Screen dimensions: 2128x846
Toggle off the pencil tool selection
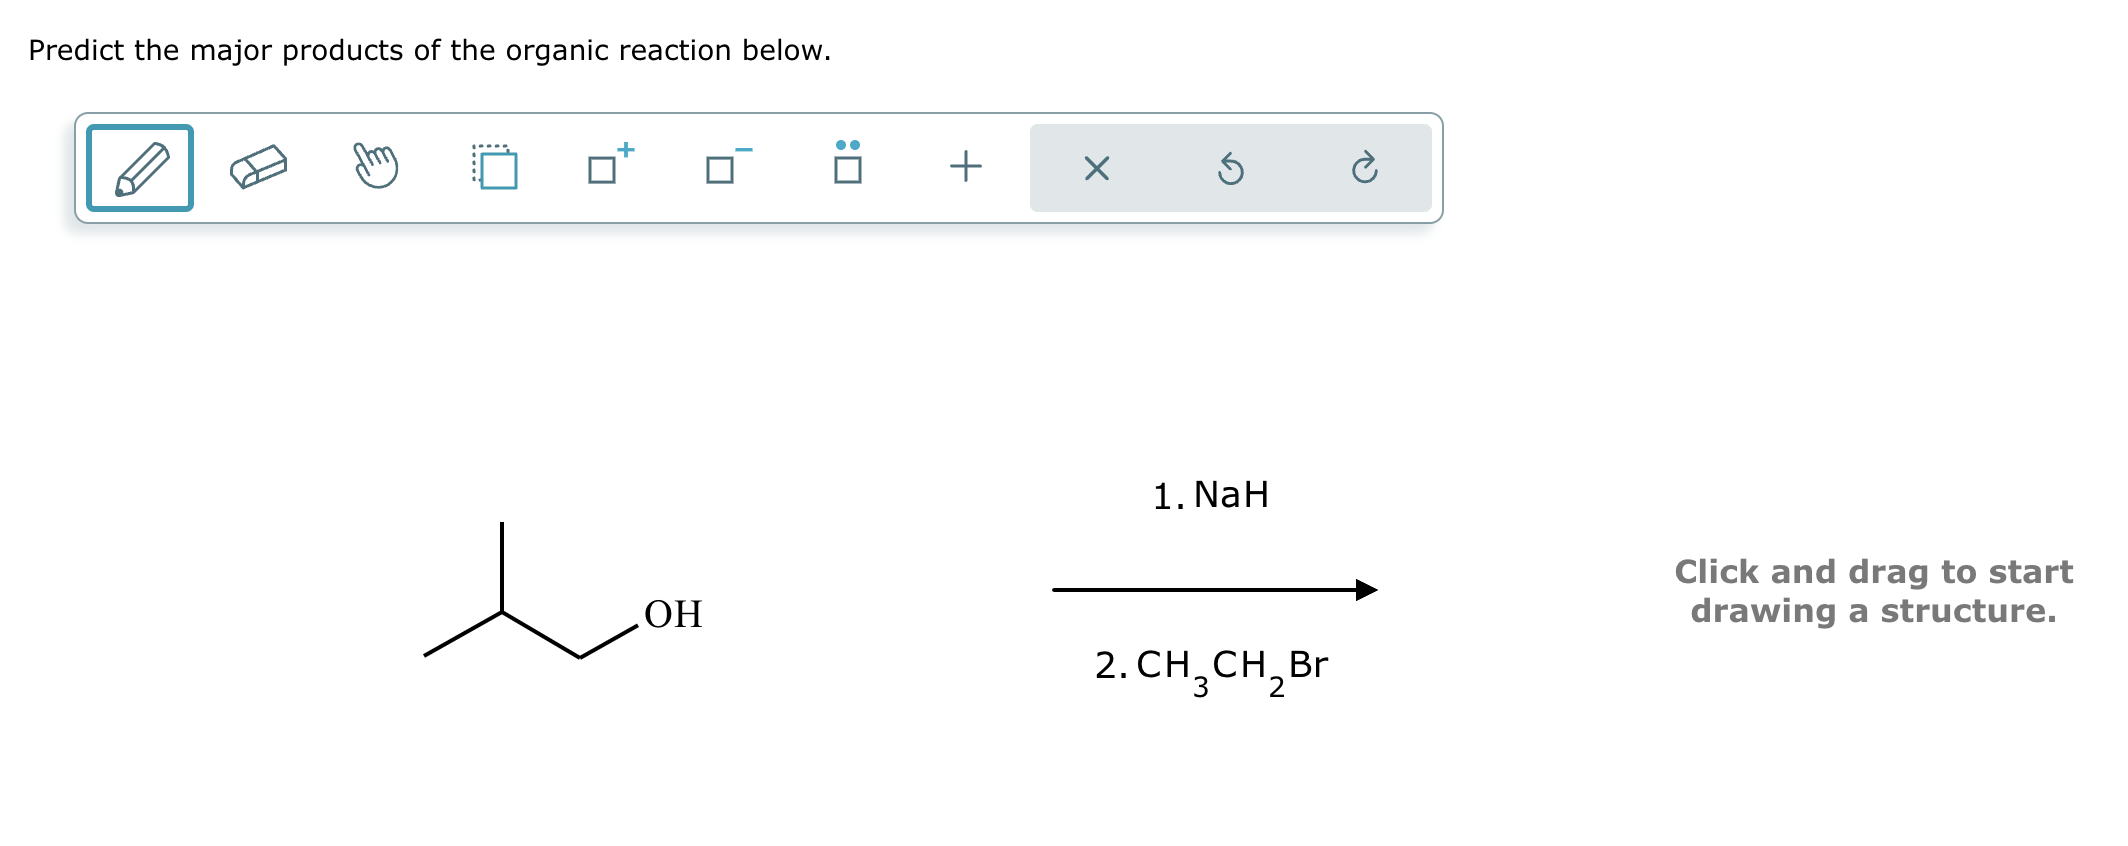click(140, 168)
